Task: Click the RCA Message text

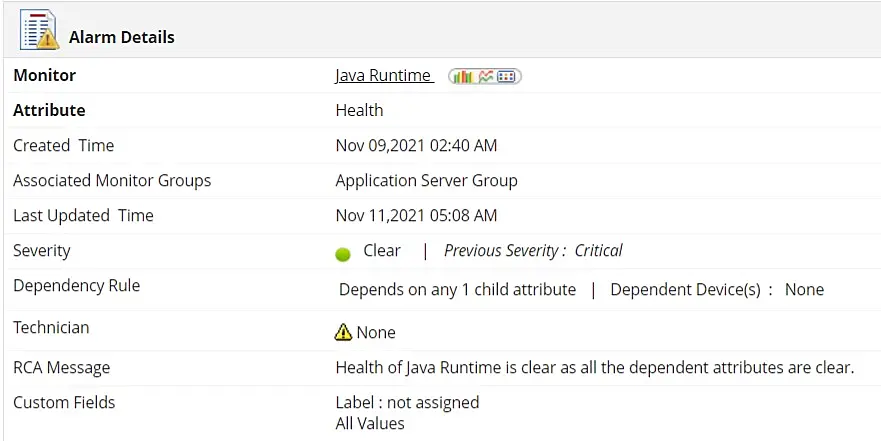Action: 595,368
